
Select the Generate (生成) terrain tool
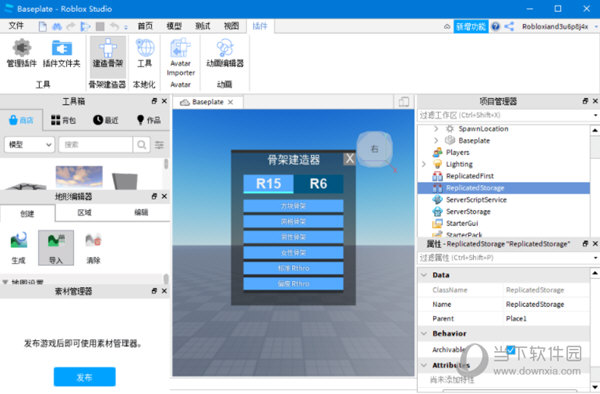(18, 248)
